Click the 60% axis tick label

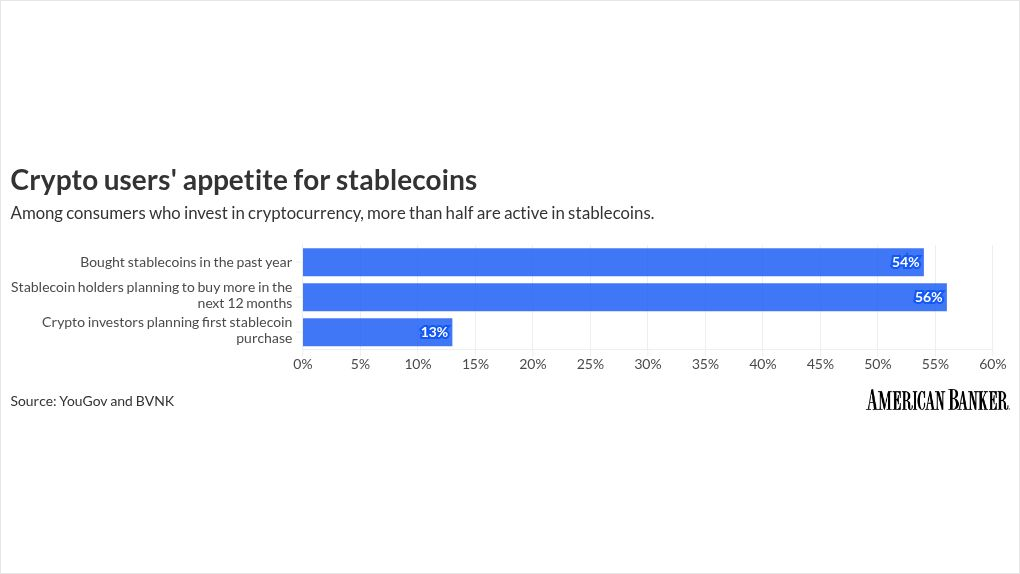tap(992, 364)
